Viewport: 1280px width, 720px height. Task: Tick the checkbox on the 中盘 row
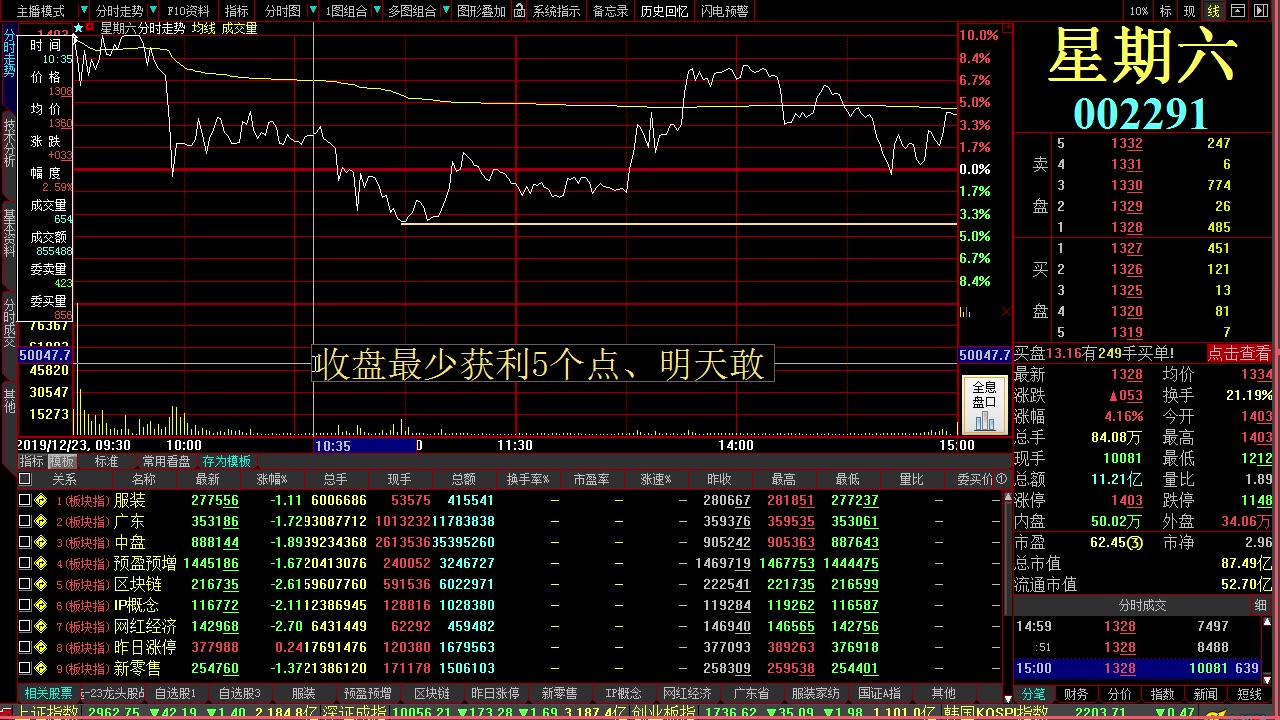click(25, 542)
